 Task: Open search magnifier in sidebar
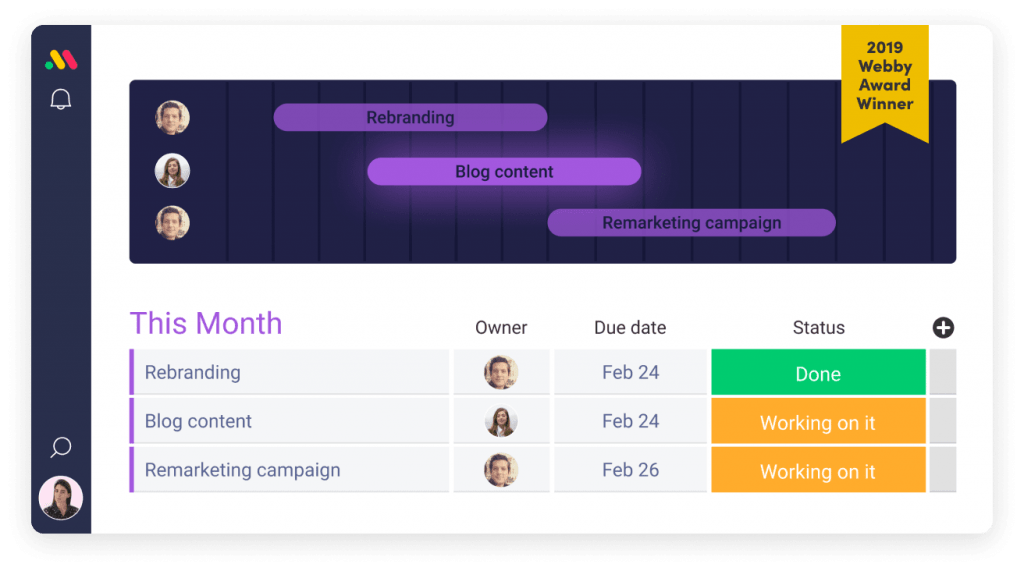coord(61,447)
